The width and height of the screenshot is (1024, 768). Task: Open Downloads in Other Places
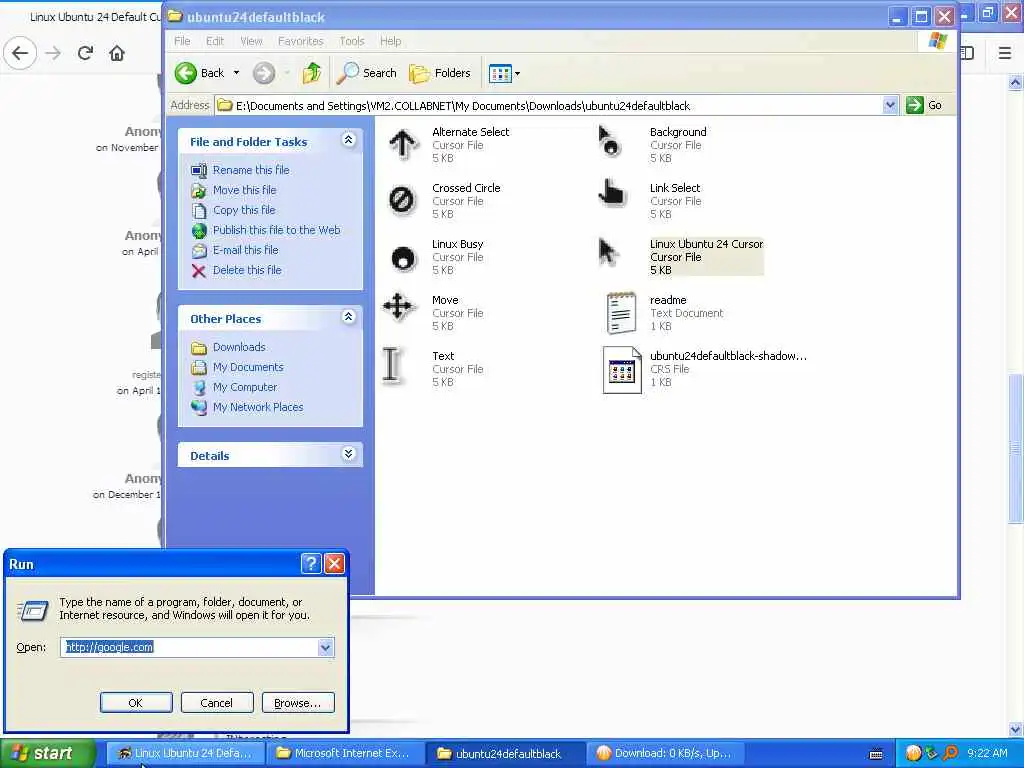tap(239, 347)
